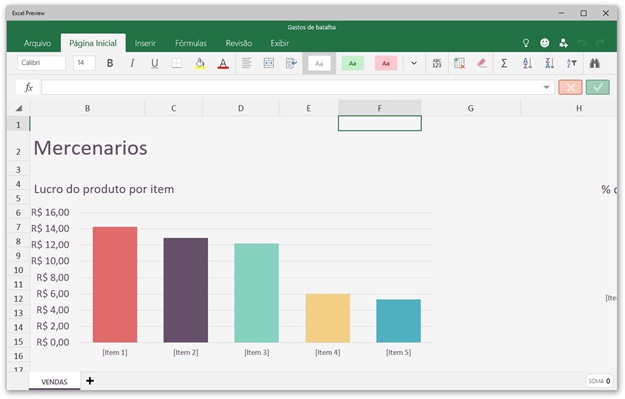Viewport: 625px width, 399px height.
Task: Click the sort and filter icon
Action: click(x=572, y=63)
